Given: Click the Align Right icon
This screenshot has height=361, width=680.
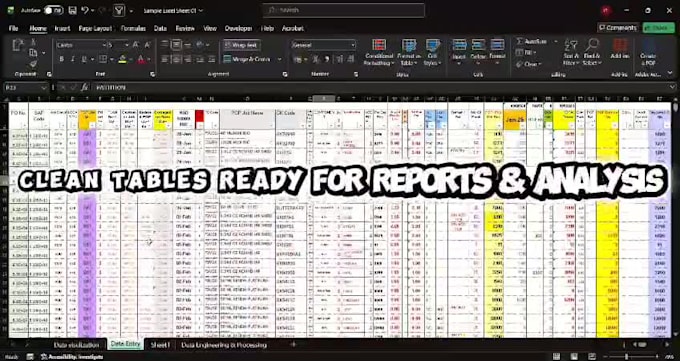Looking at the screenshot, I should pos(188,59).
